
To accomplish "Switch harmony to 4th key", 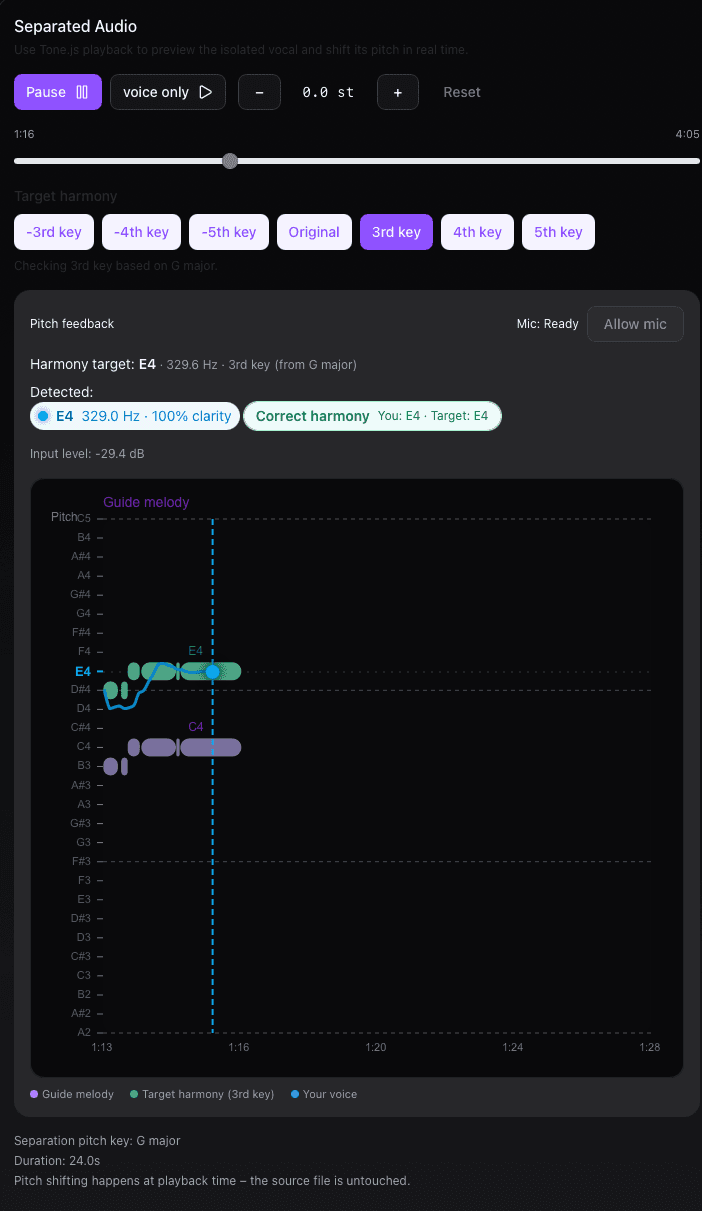I will (477, 231).
